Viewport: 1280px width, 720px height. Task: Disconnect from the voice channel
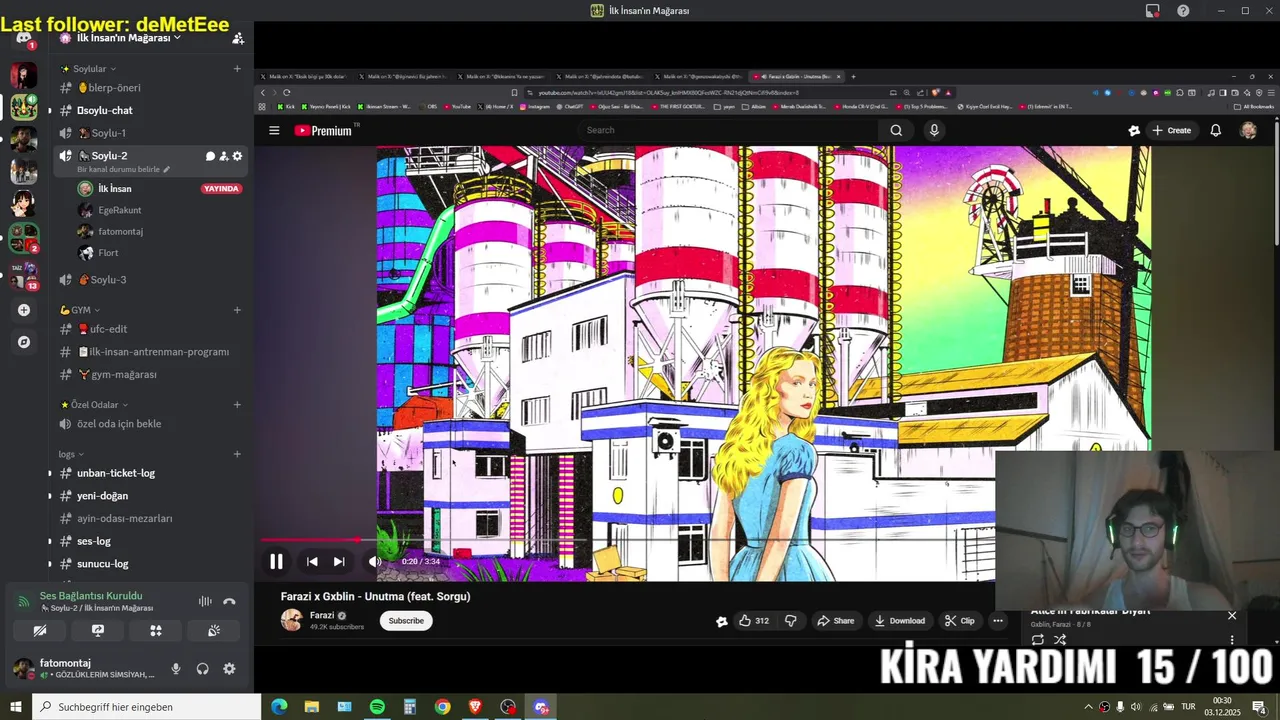pos(229,601)
